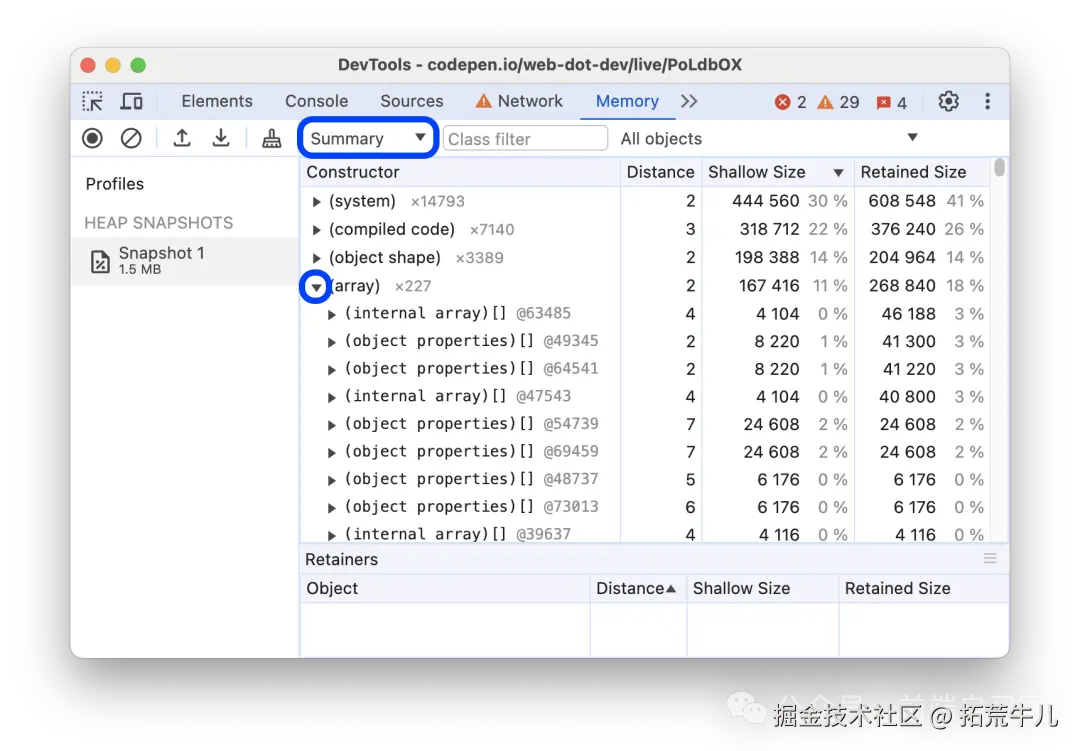Open DevTools settings gear icon
This screenshot has width=1080, height=751.
point(948,101)
